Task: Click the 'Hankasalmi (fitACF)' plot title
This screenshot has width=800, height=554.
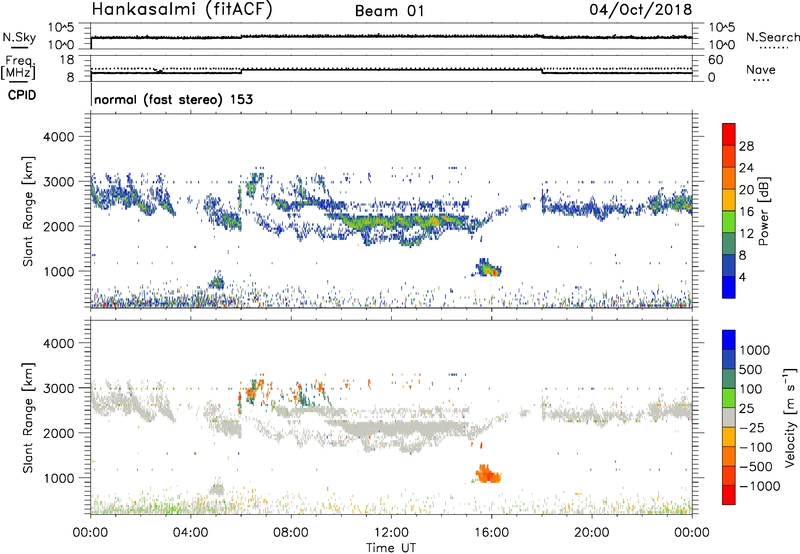Action: click(182, 9)
